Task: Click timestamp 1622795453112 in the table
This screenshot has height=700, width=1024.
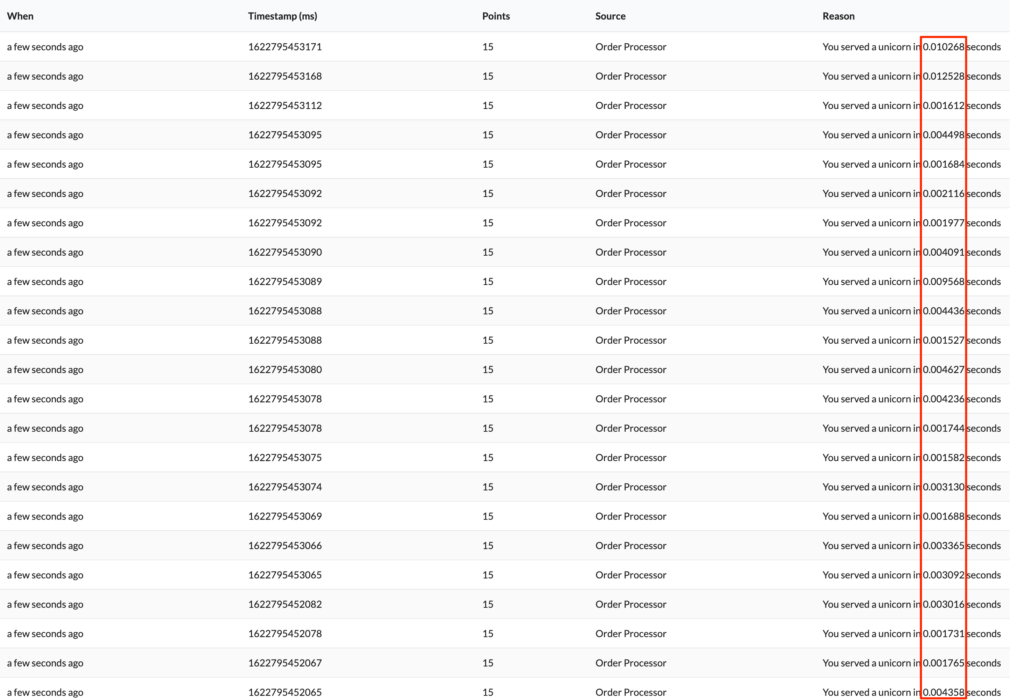Action: point(285,106)
